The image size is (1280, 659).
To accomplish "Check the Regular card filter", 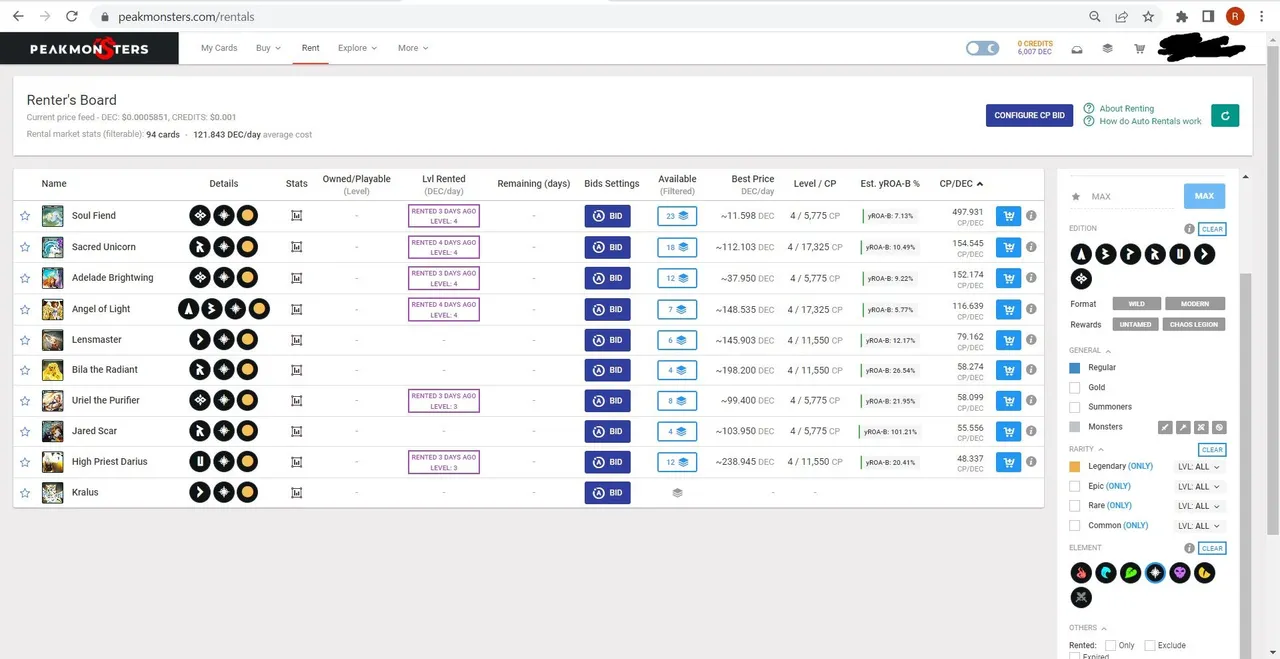I will point(1075,368).
